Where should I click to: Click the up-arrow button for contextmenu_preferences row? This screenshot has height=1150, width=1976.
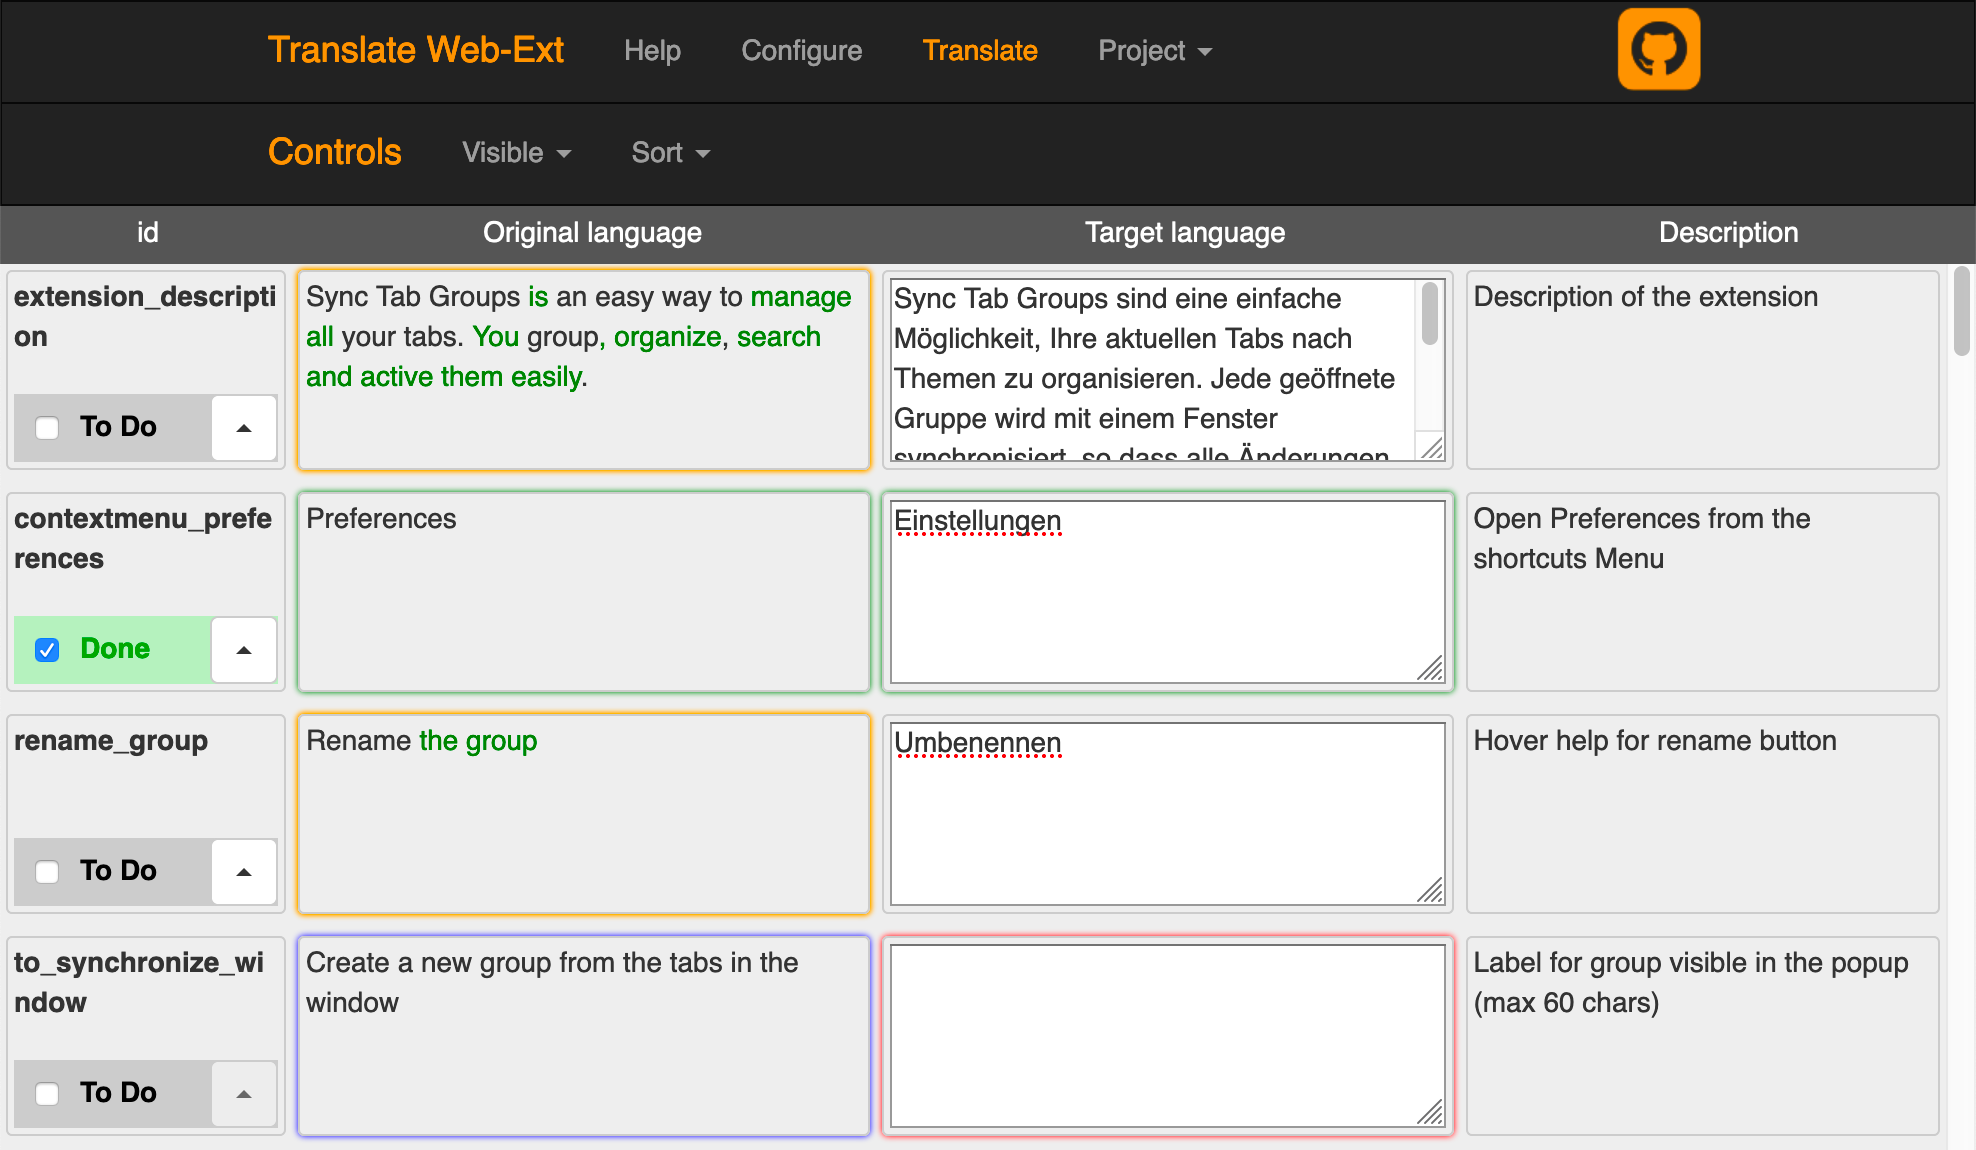pos(243,650)
